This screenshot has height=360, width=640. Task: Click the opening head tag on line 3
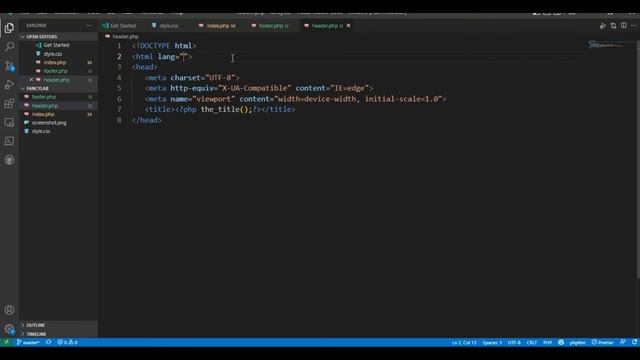pyautogui.click(x=144, y=67)
